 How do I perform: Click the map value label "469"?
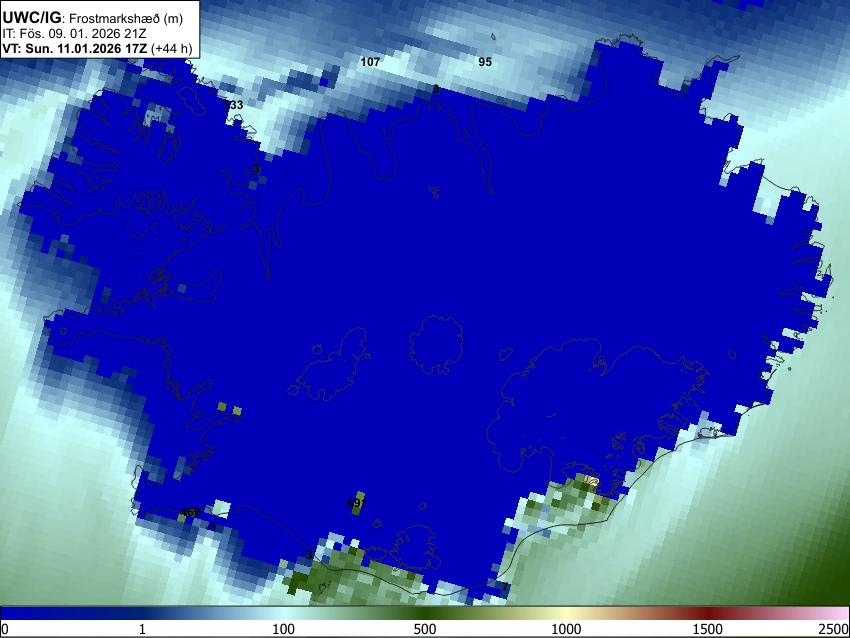point(190,512)
